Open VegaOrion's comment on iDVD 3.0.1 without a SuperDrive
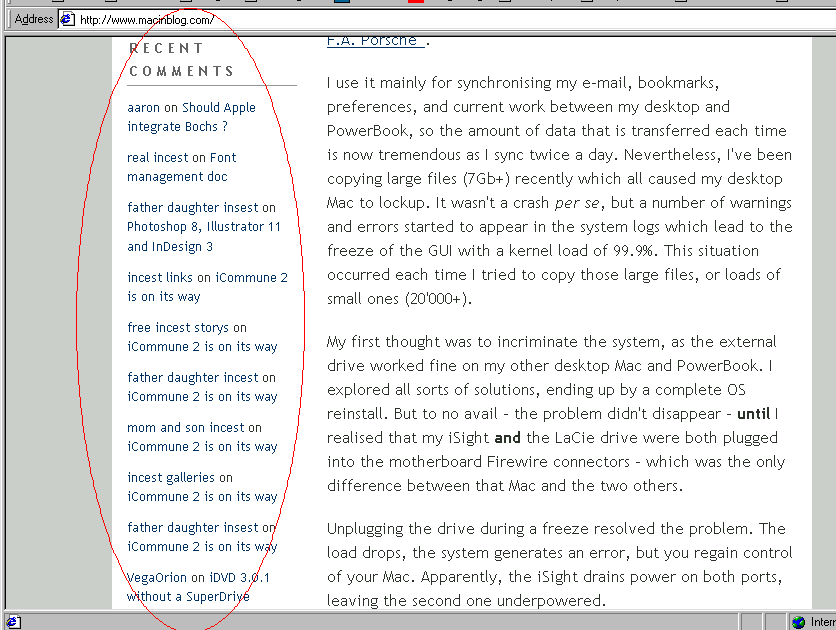The height and width of the screenshot is (630, 836). click(198, 587)
